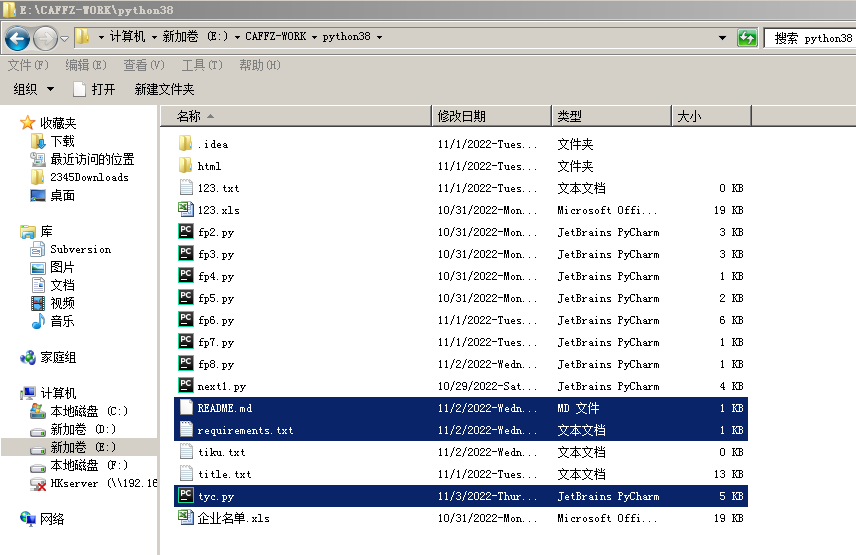This screenshot has width=856, height=555.
Task: Open the 工具(T) menu
Action: pyautogui.click(x=202, y=65)
